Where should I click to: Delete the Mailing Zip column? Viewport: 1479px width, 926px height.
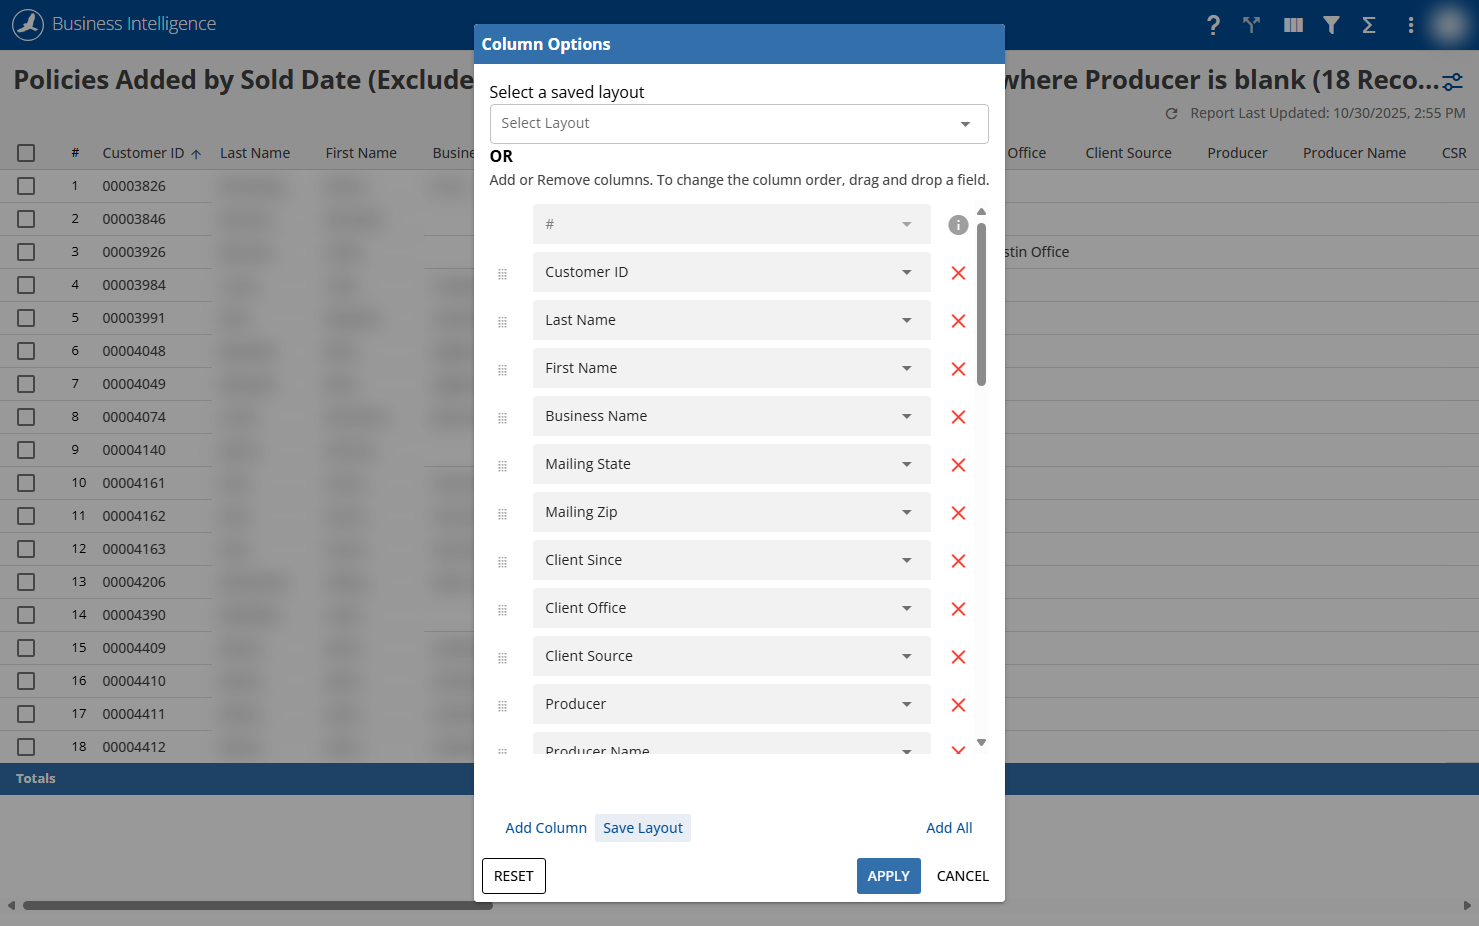958,513
